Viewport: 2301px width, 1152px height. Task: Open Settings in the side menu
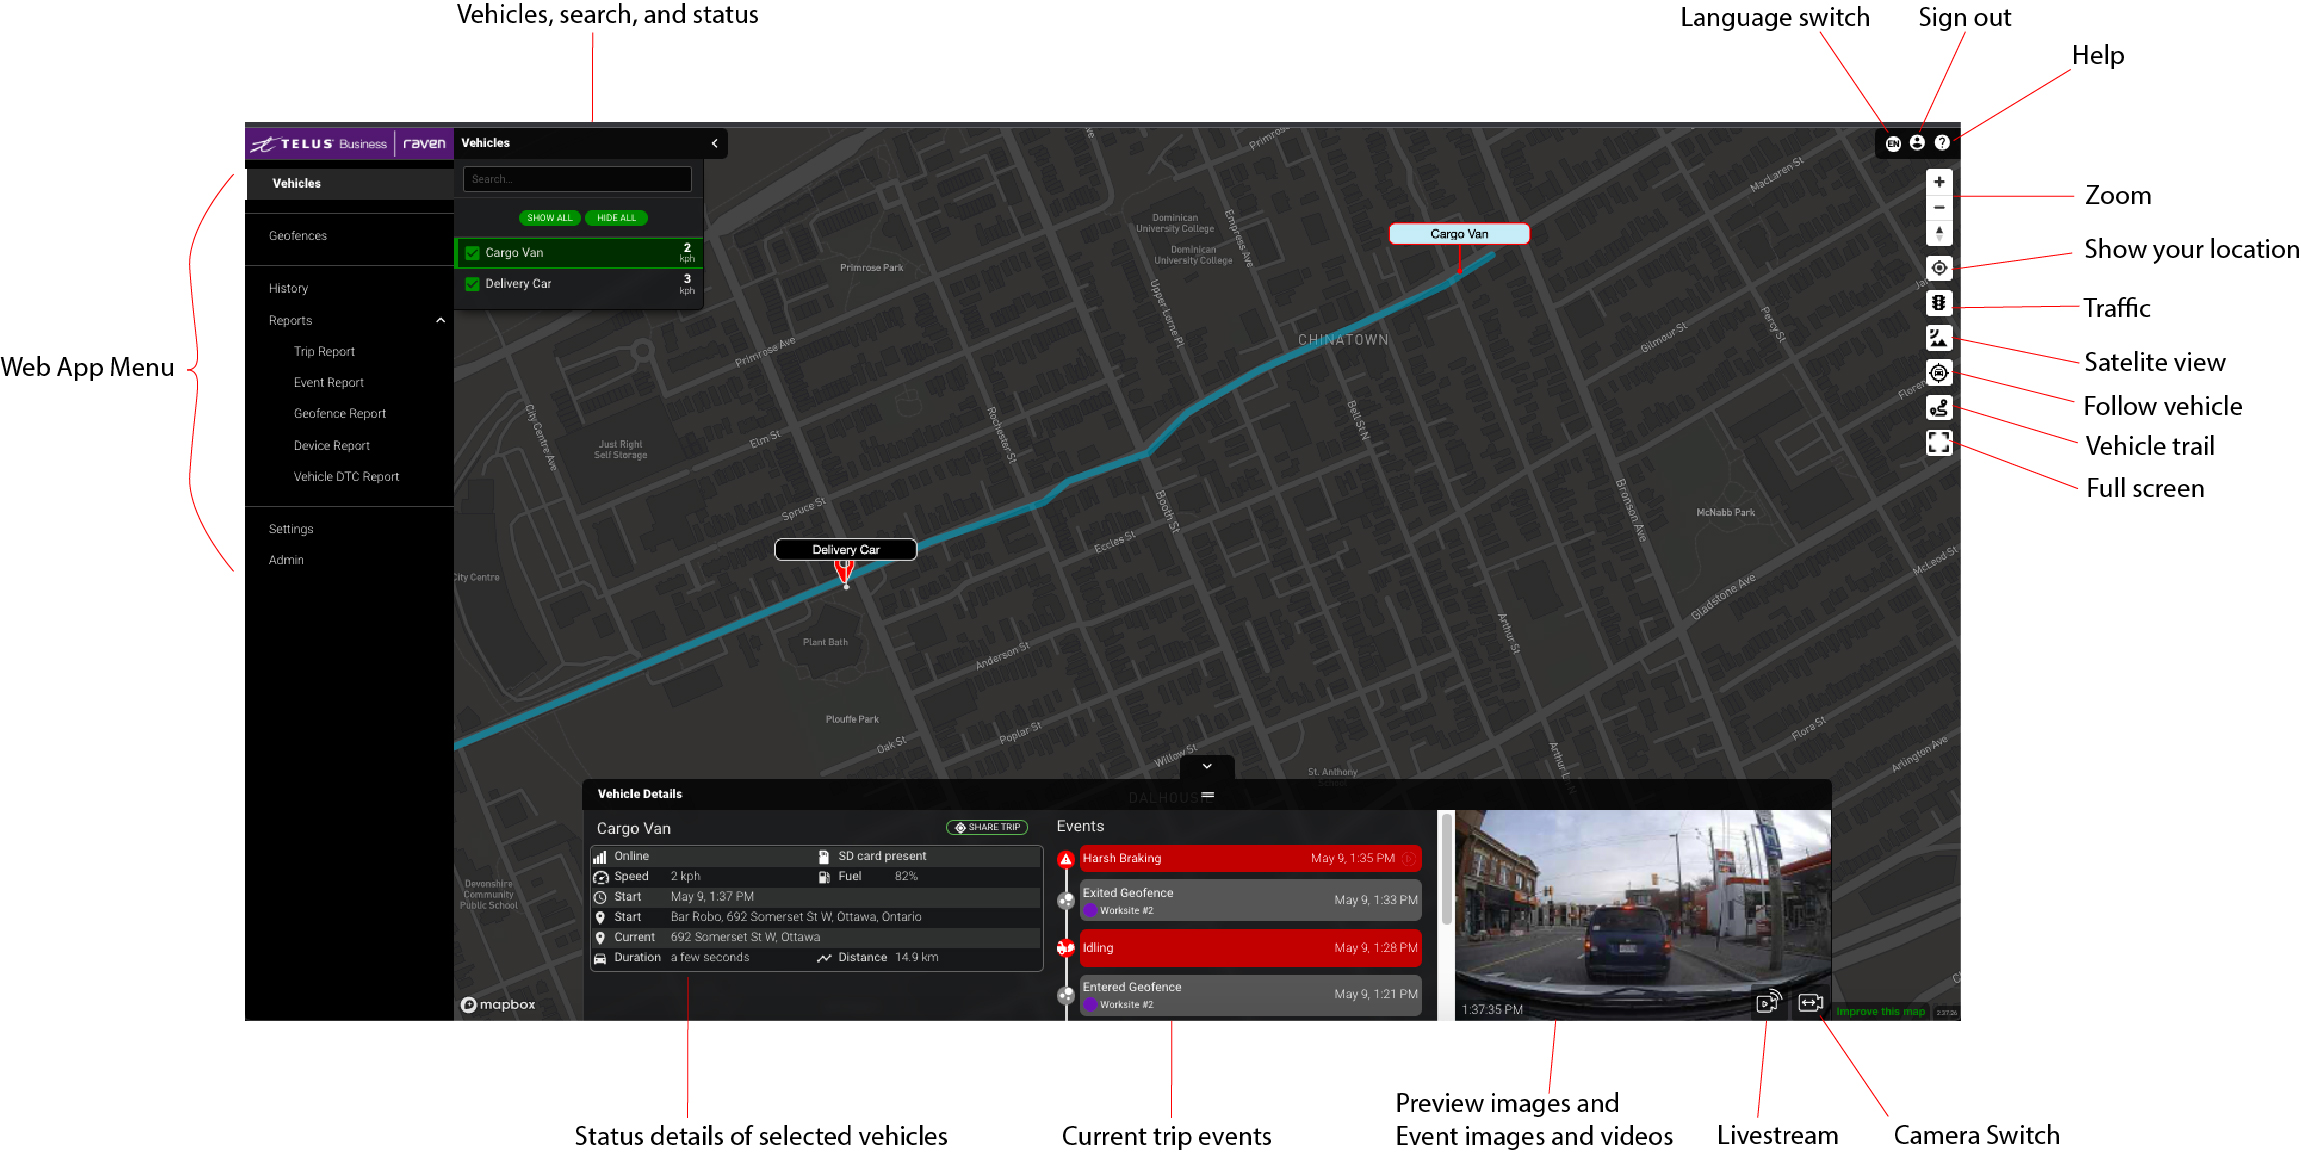(x=291, y=529)
